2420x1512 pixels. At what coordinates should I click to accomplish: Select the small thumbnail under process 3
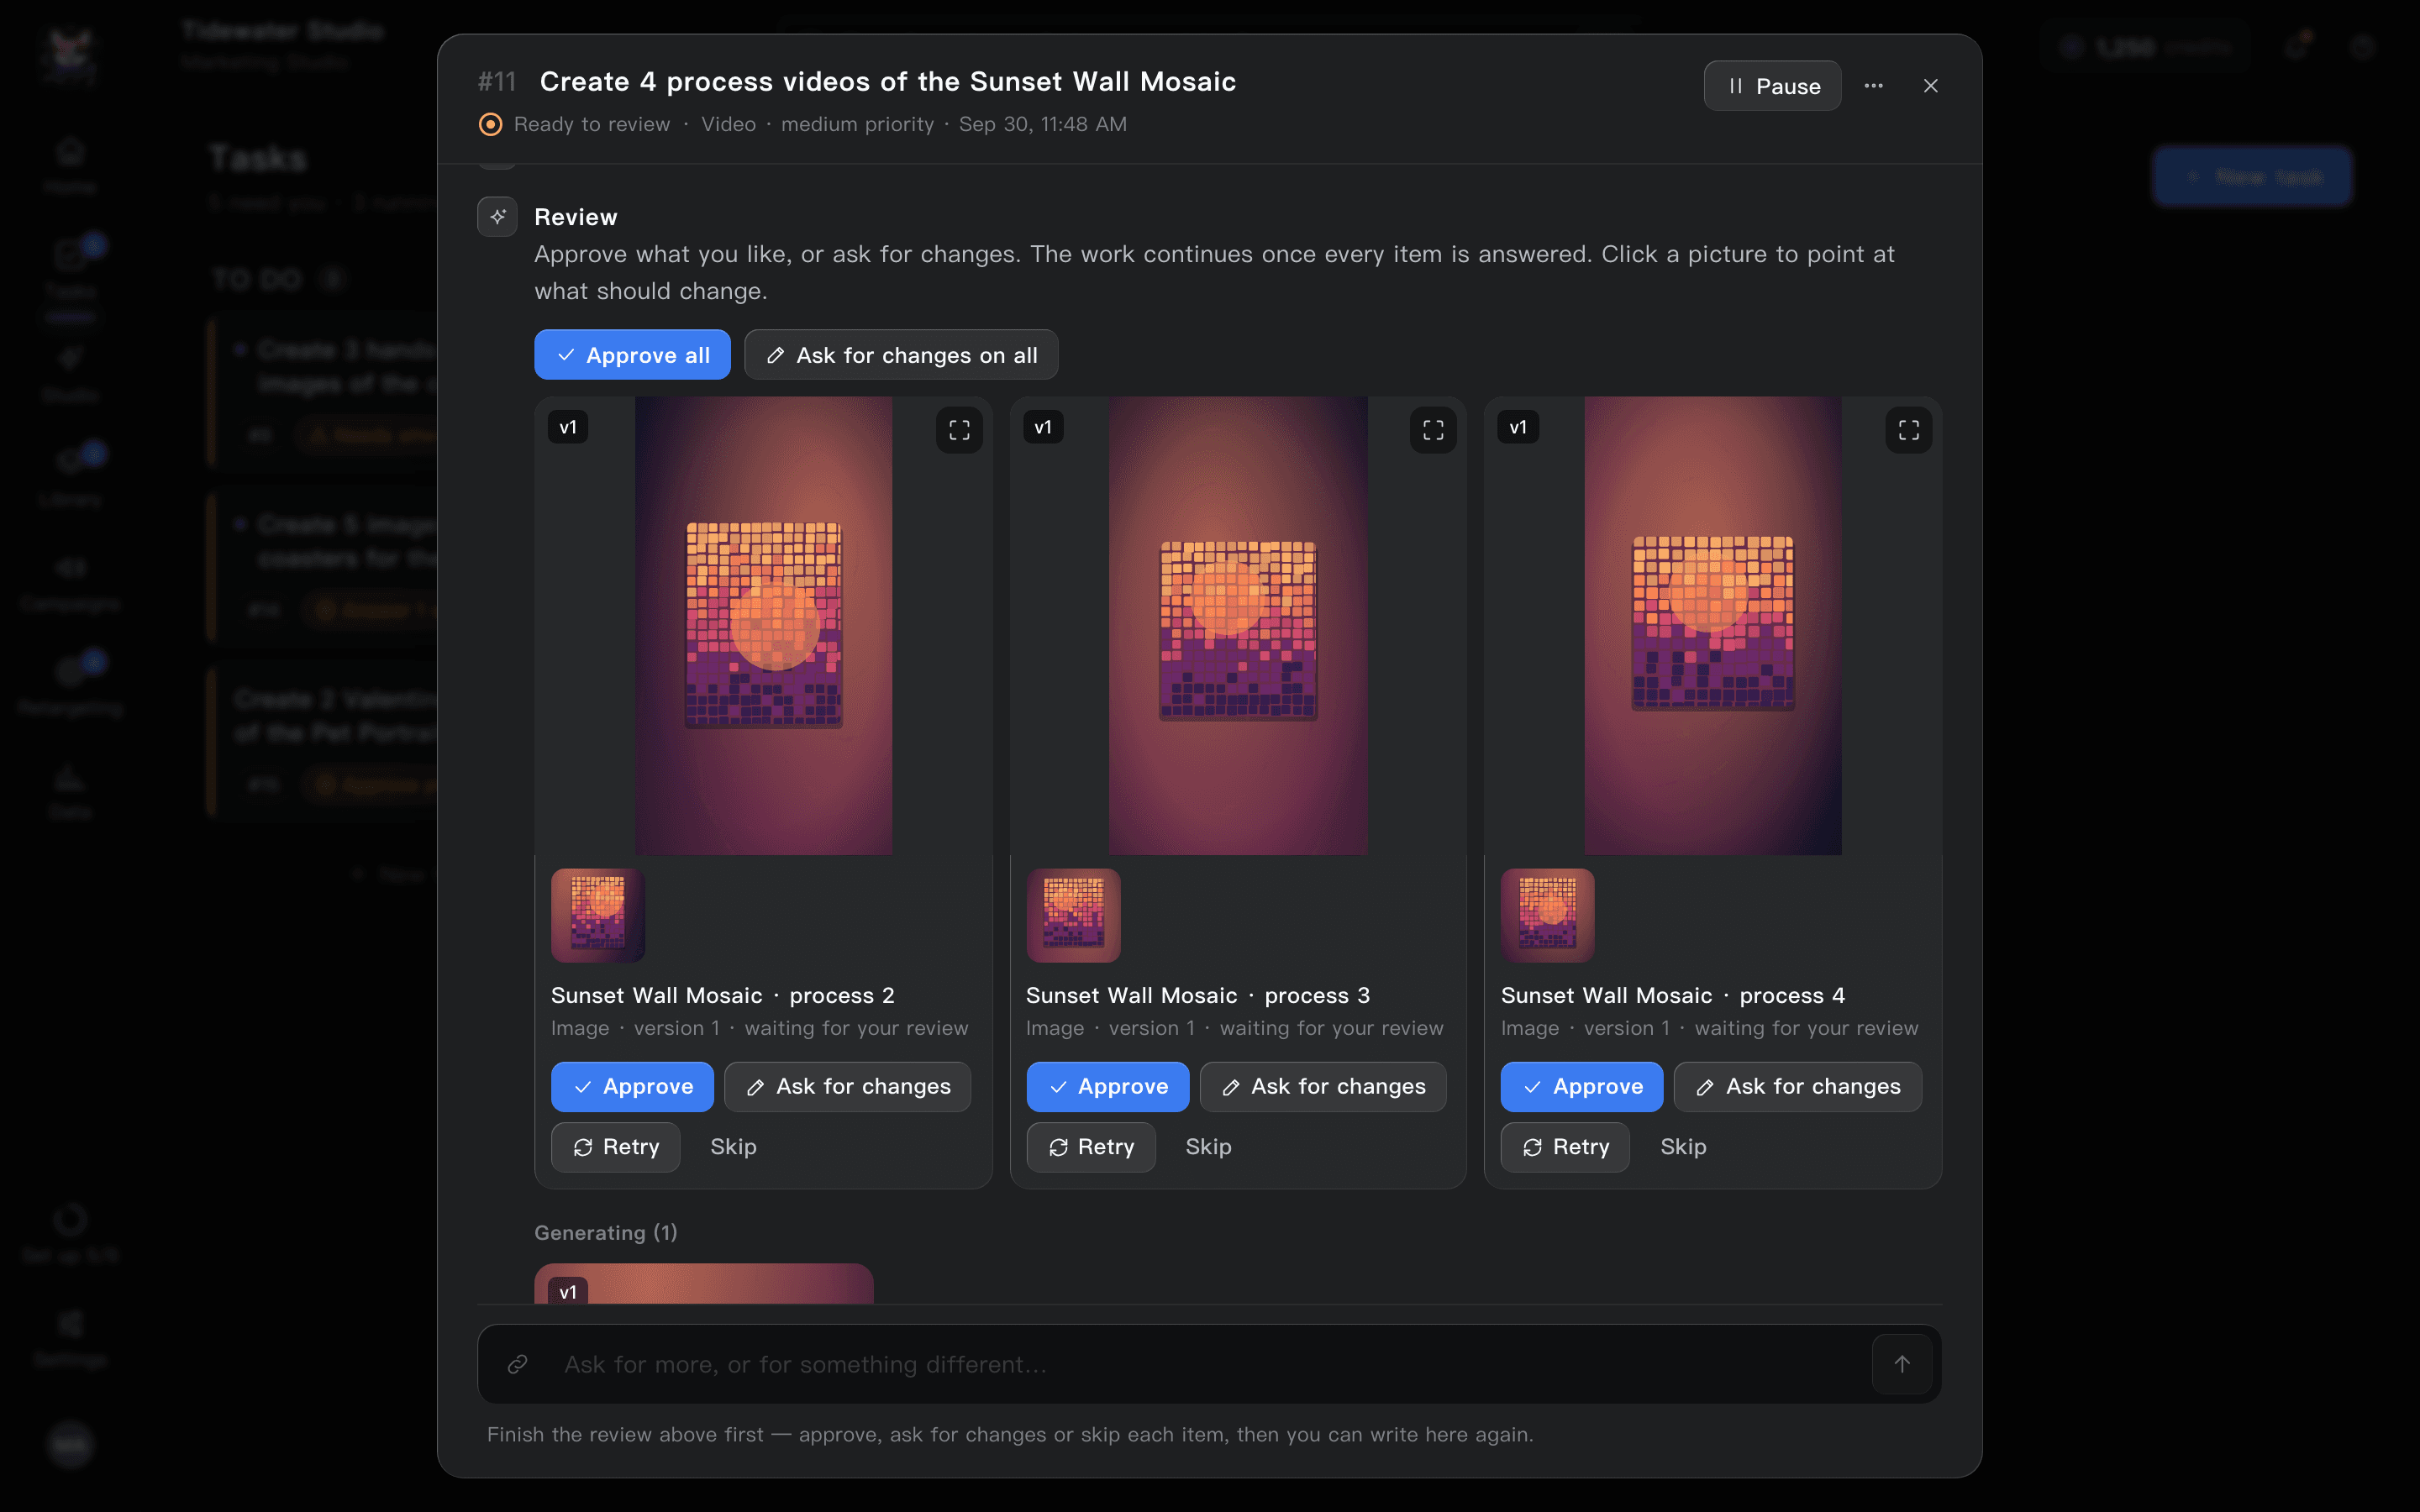[x=1073, y=915]
